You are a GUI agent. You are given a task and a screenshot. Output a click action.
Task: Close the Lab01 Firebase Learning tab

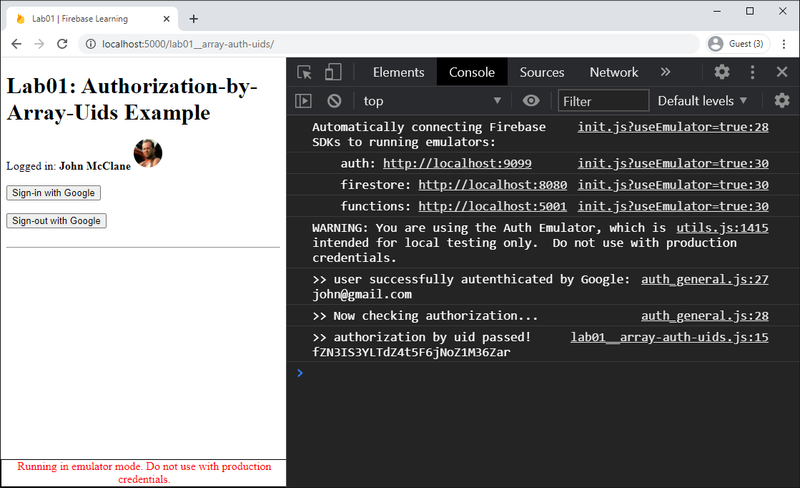(166, 19)
